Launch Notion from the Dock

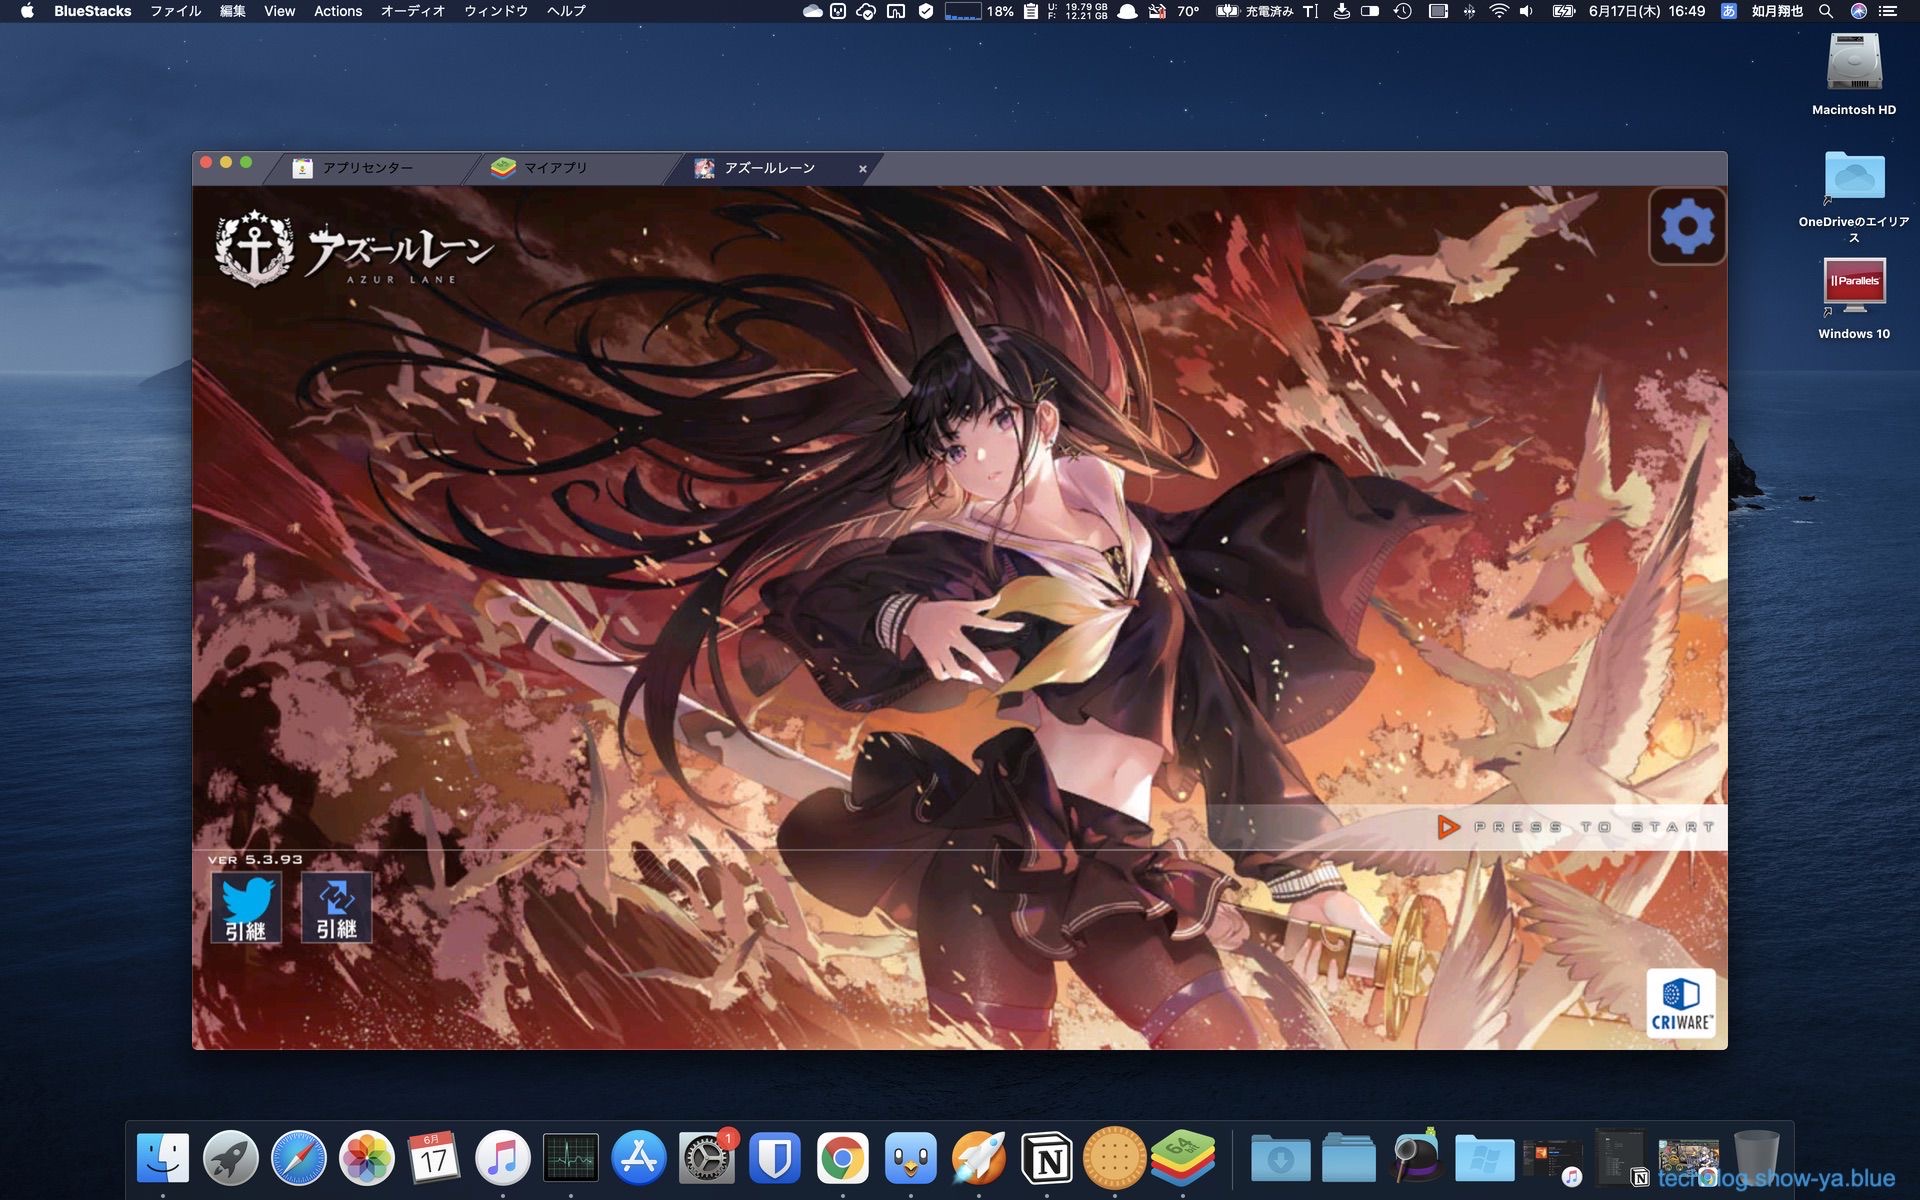tap(1047, 1158)
